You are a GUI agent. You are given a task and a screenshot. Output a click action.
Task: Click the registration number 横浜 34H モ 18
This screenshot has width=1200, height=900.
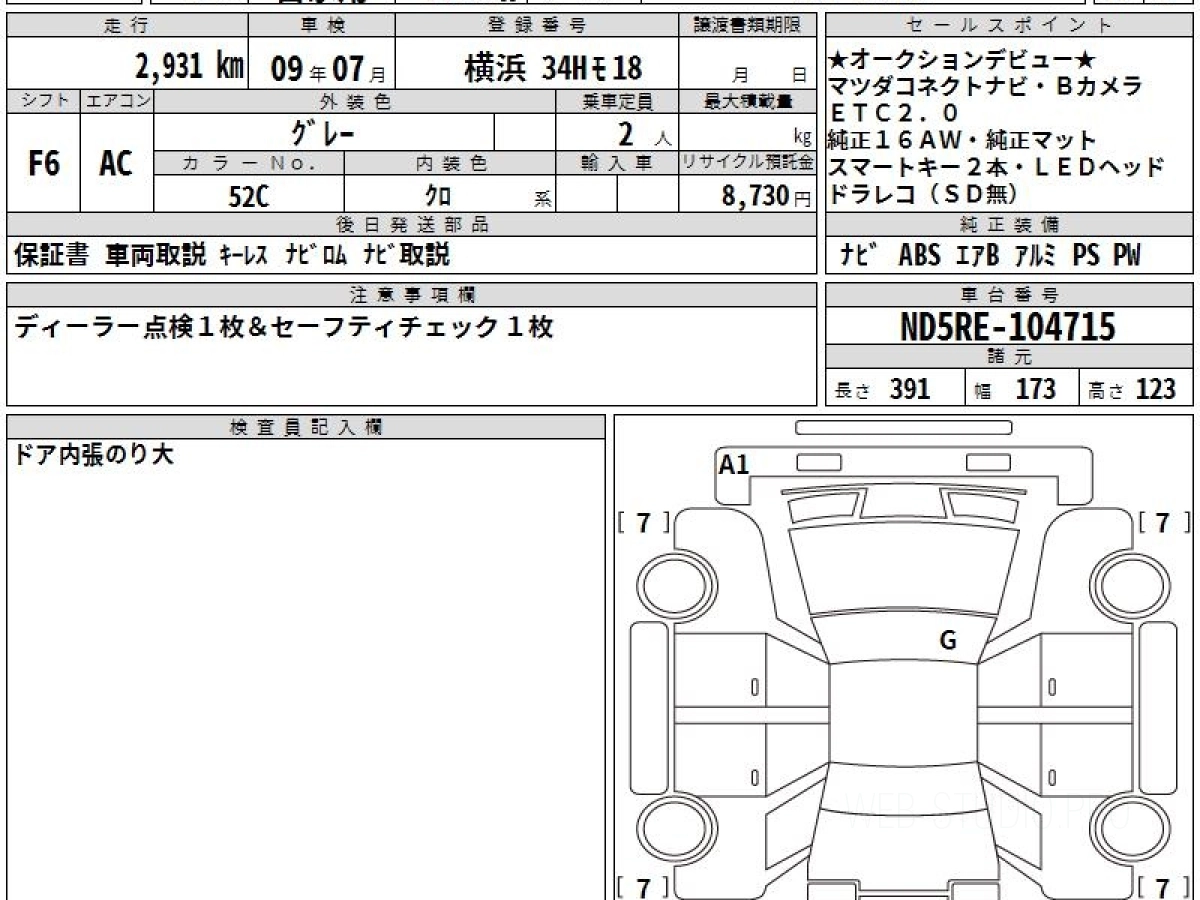[x=553, y=68]
